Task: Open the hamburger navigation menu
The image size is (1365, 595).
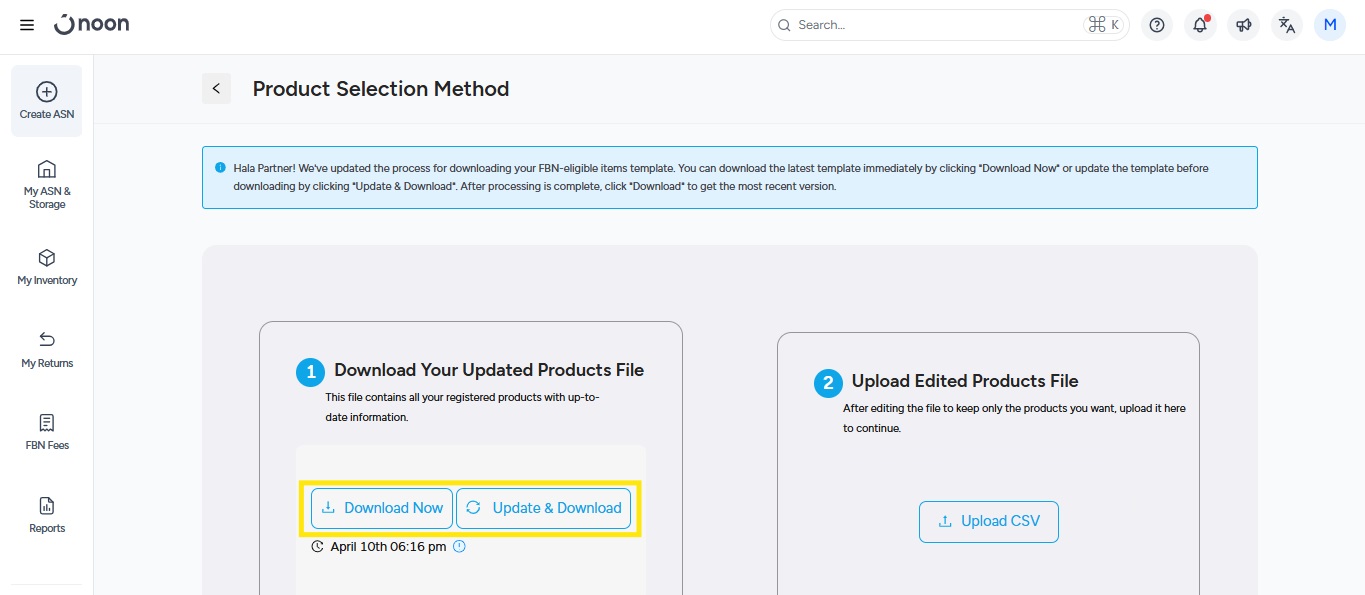Action: (27, 25)
